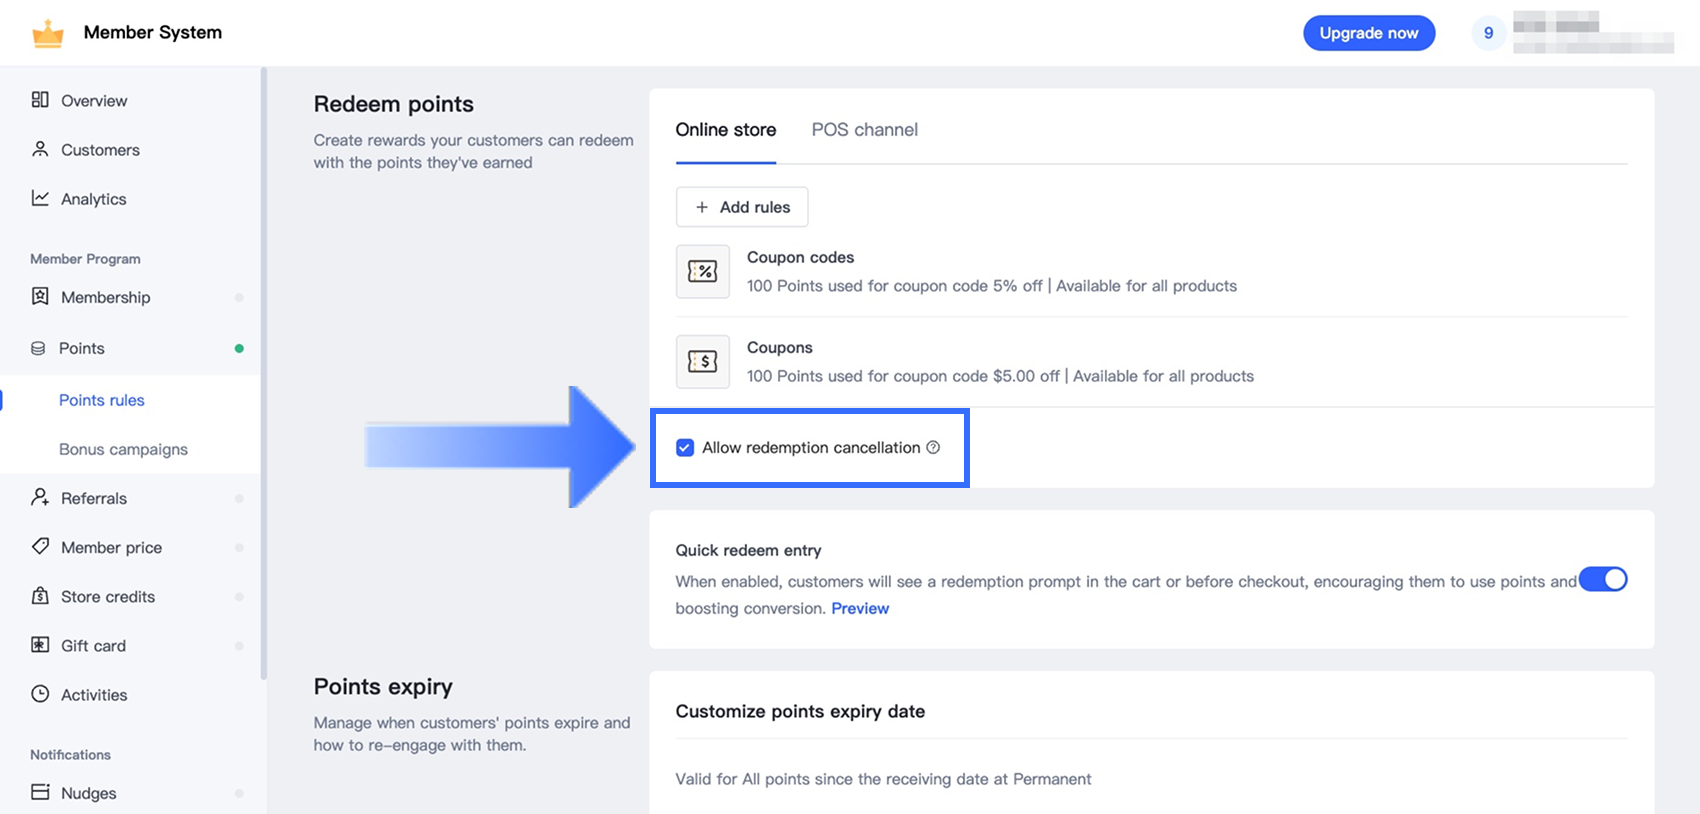The width and height of the screenshot is (1700, 814).
Task: Click the help icon beside redemption cancellation
Action: click(x=933, y=447)
